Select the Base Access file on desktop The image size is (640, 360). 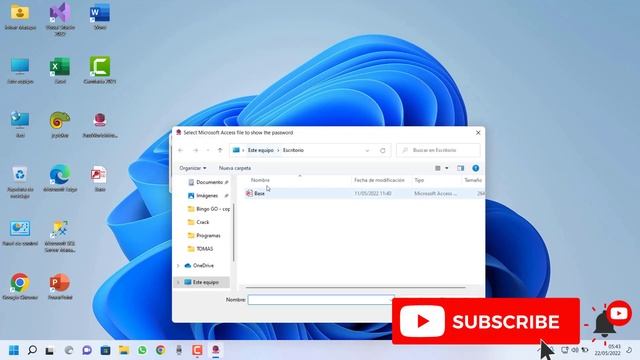99,178
